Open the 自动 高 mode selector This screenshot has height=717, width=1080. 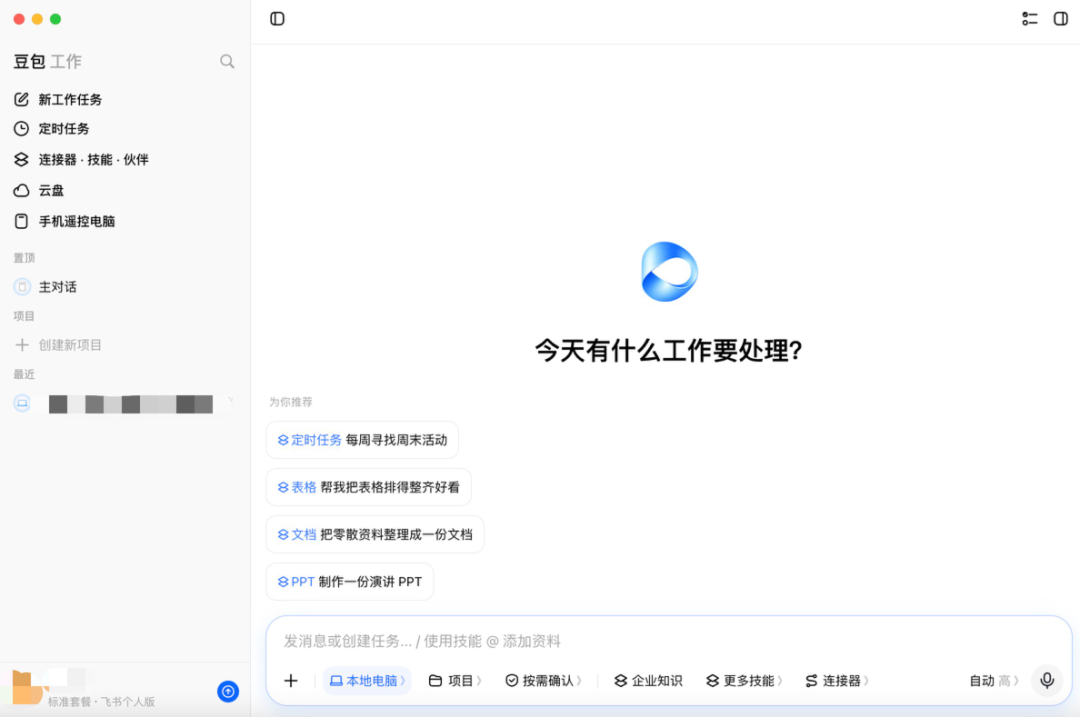tap(993, 680)
